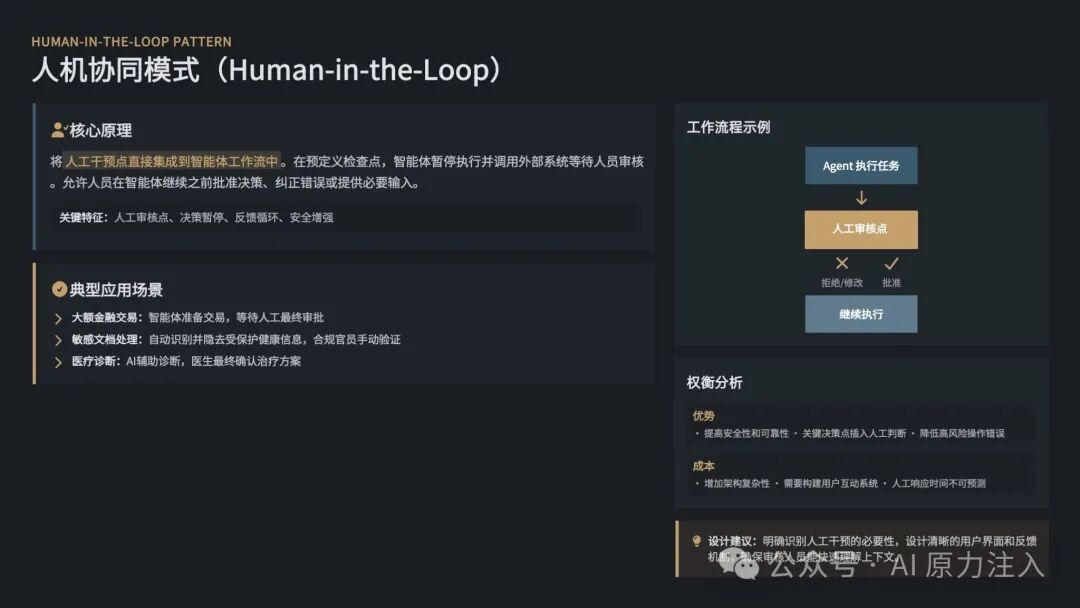Click the lightbulb icon beside 设计建议
Viewport: 1080px width, 608px height.
(x=696, y=541)
